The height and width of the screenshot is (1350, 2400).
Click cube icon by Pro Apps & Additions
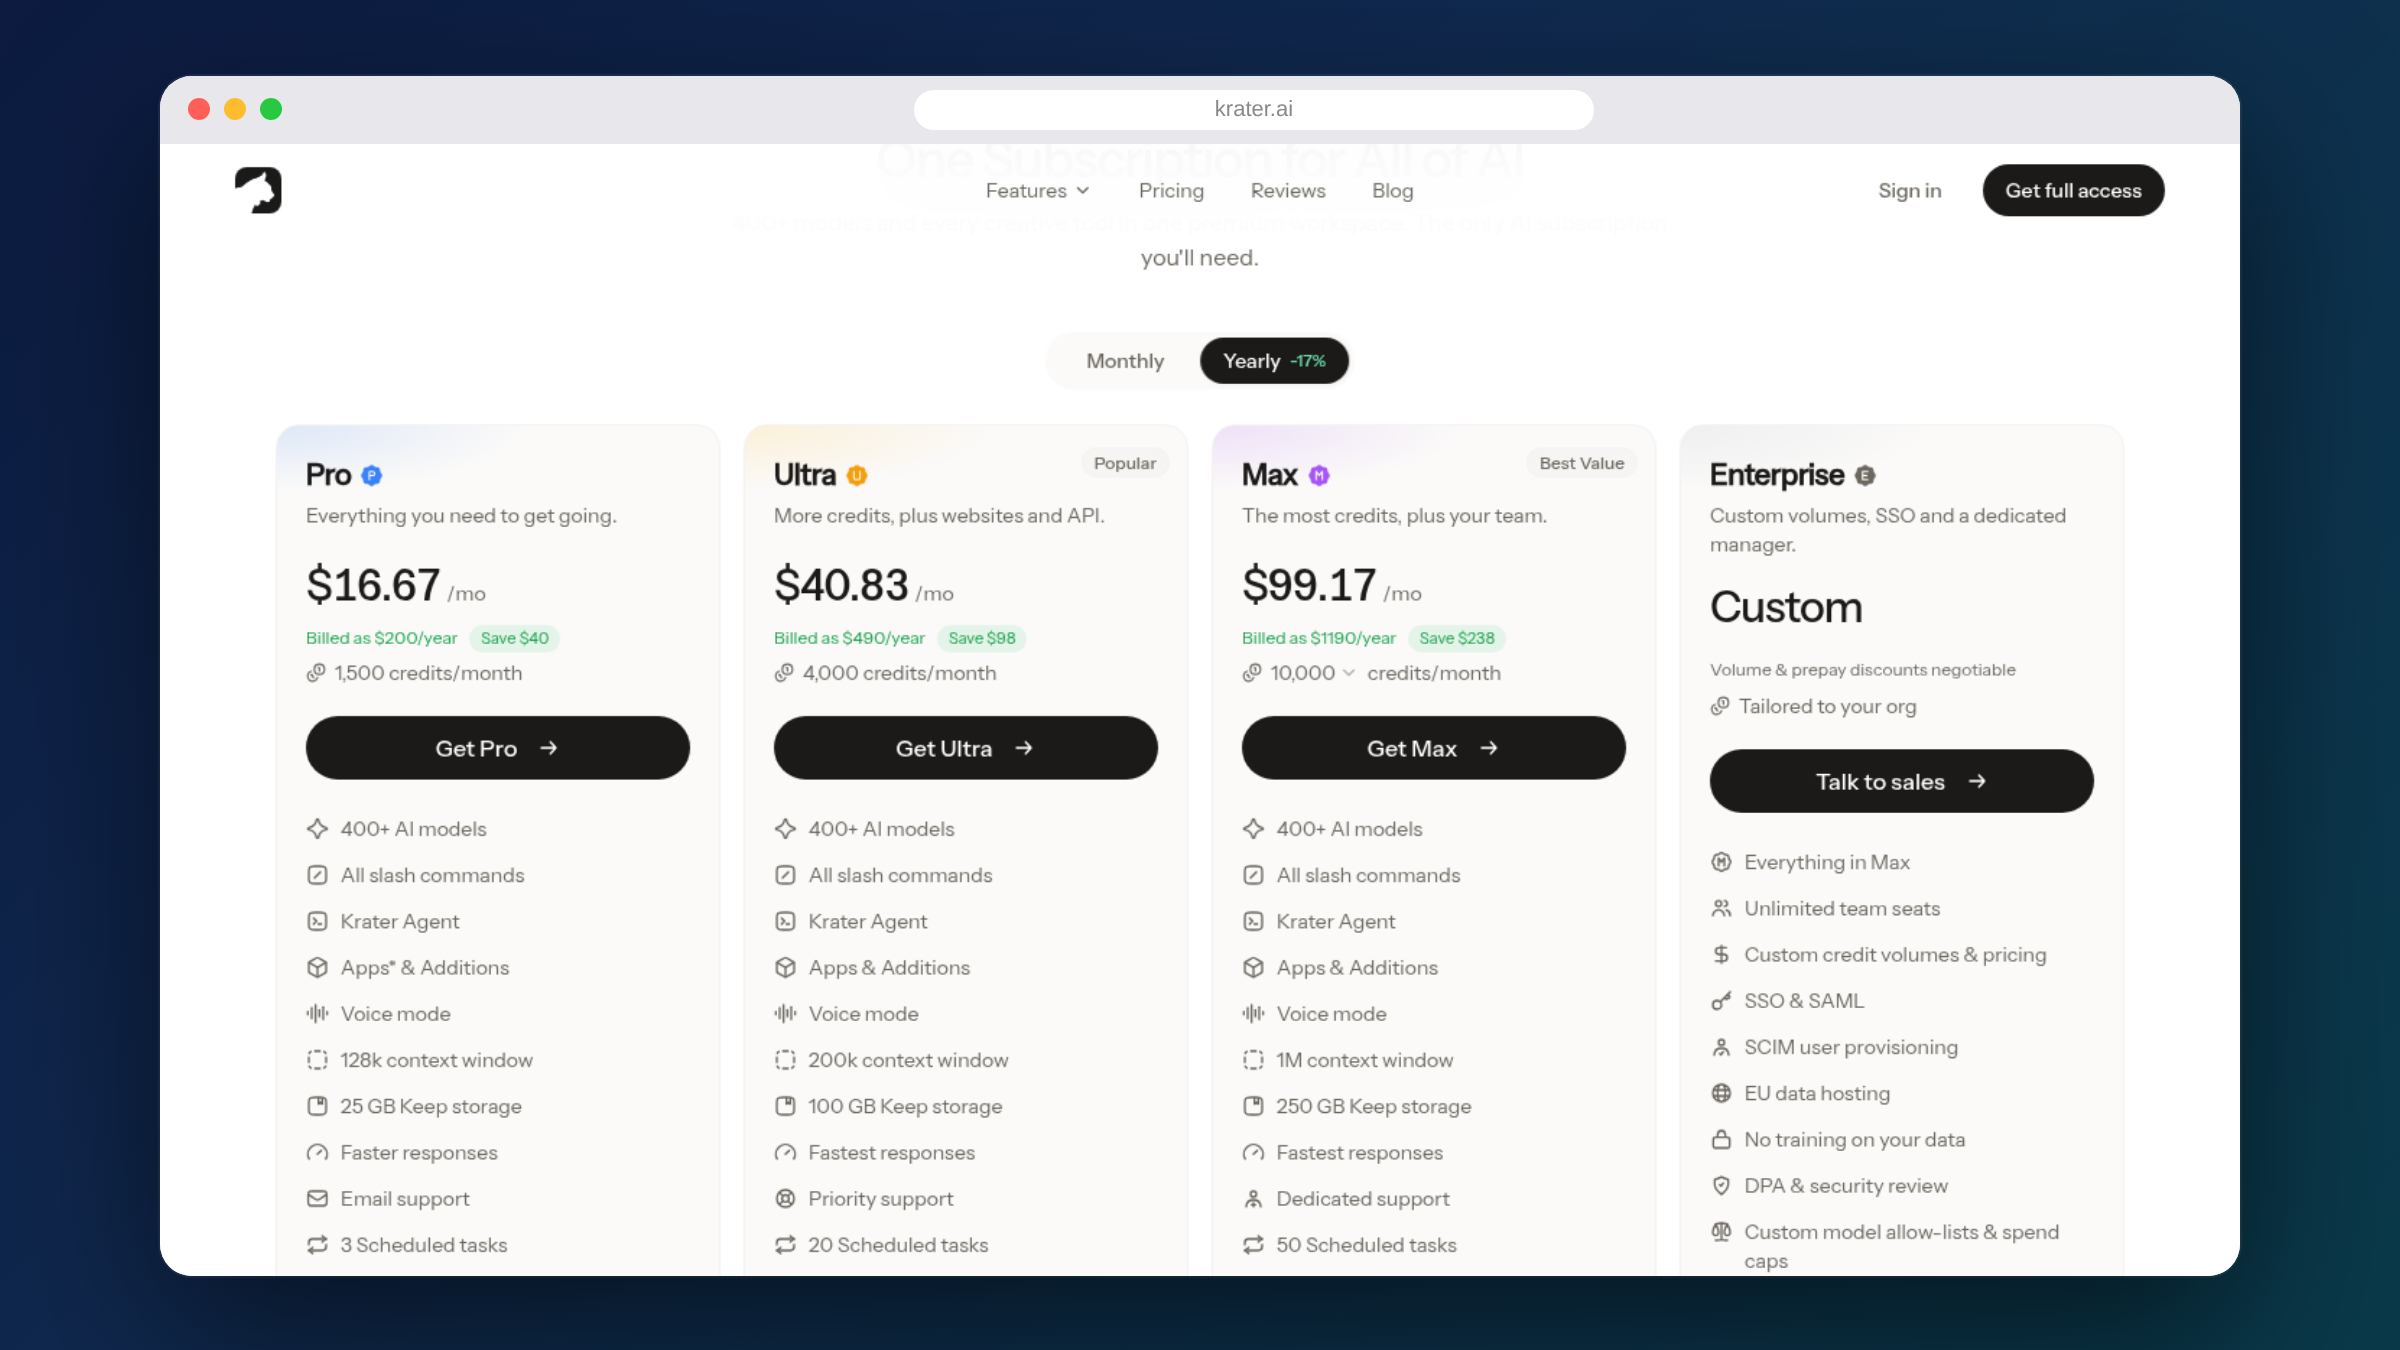(317, 967)
